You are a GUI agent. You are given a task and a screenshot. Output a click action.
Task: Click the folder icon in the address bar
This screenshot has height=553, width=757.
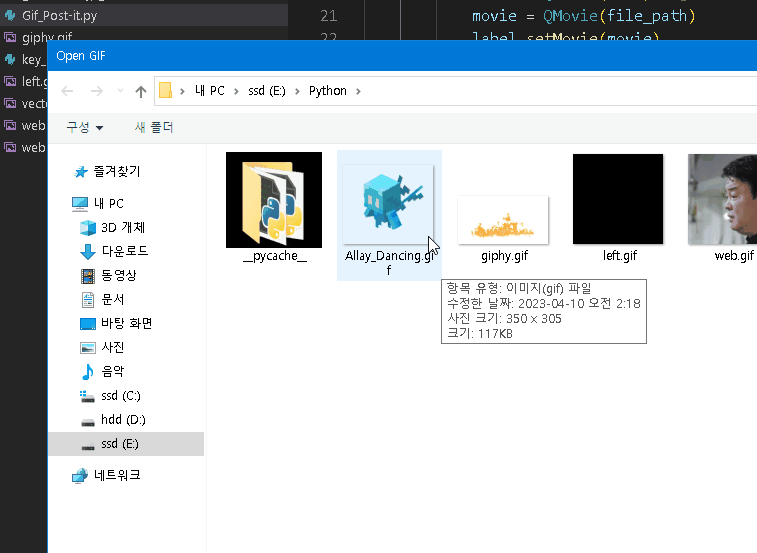pos(166,90)
